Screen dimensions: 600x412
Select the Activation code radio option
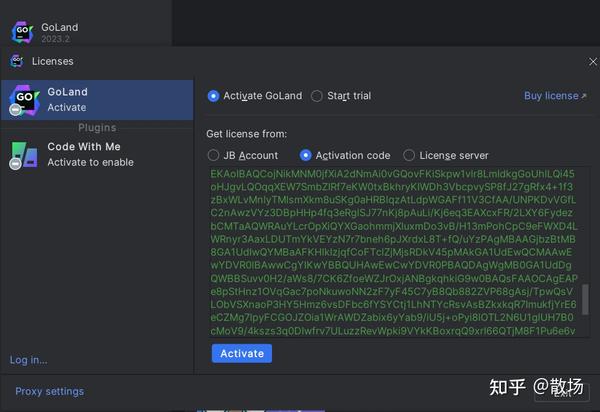(306, 155)
